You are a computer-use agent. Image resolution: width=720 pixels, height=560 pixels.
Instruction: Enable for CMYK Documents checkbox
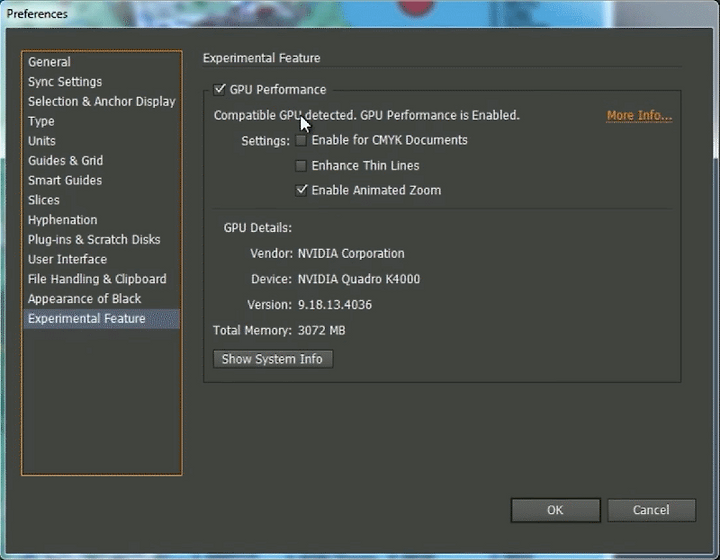pyautogui.click(x=301, y=140)
